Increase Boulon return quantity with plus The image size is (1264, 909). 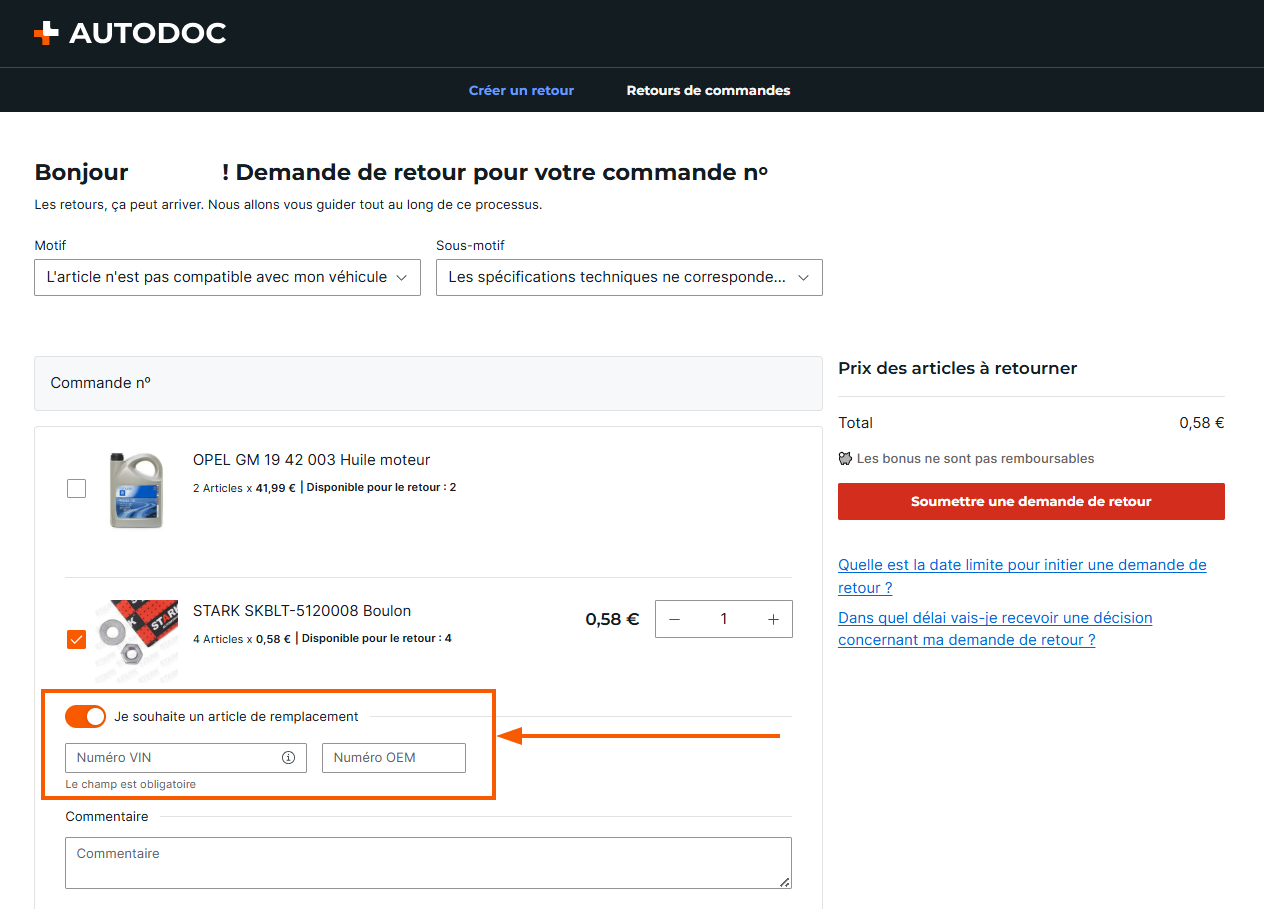point(773,619)
